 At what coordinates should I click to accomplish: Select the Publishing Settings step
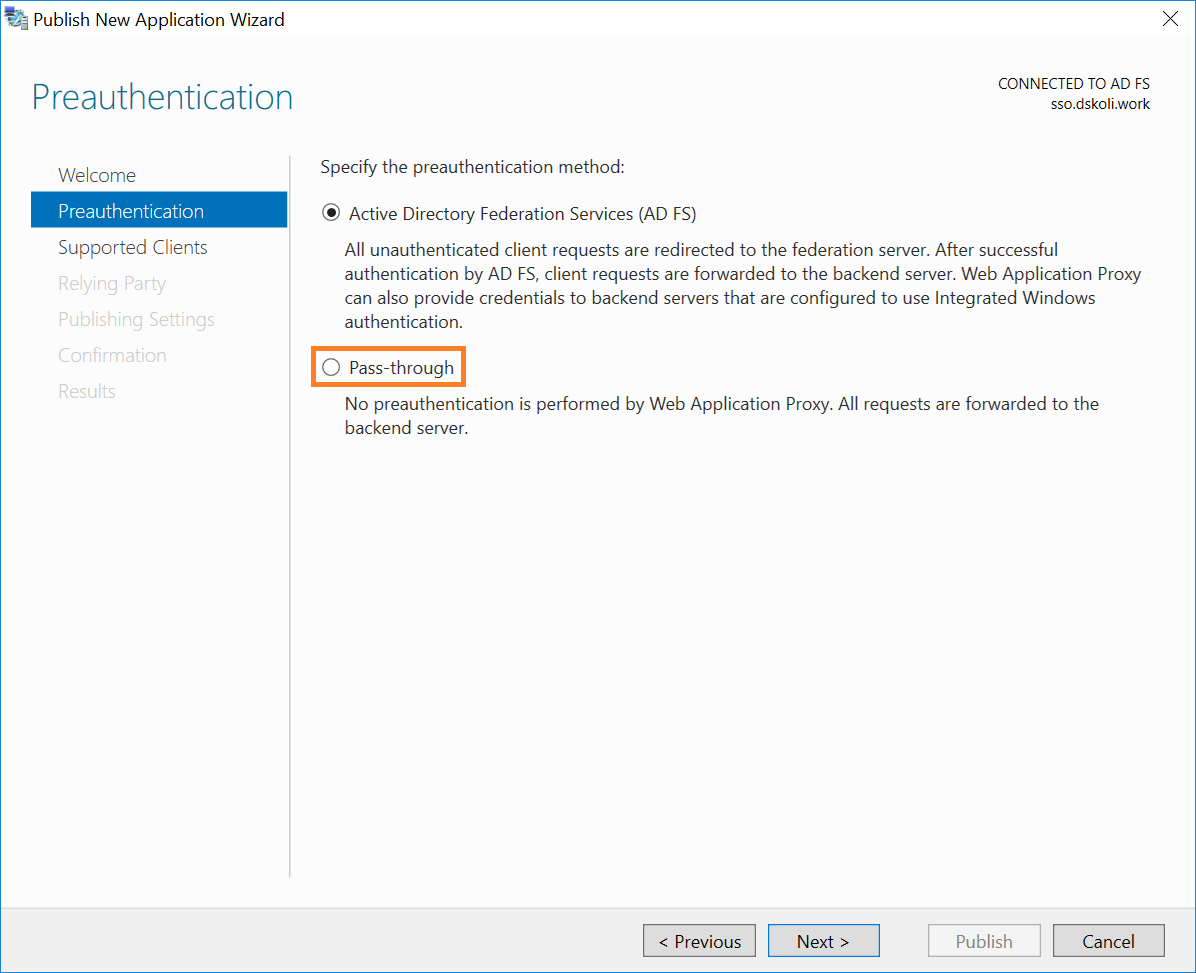coord(136,320)
